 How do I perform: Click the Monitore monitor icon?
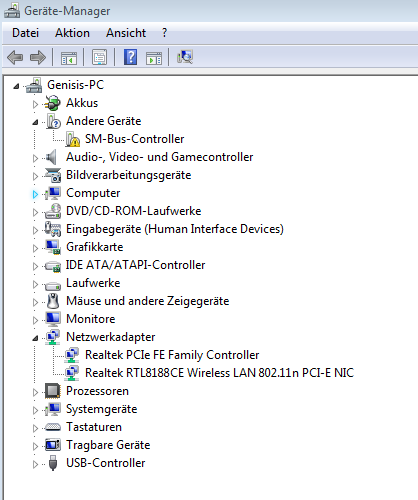(53, 319)
